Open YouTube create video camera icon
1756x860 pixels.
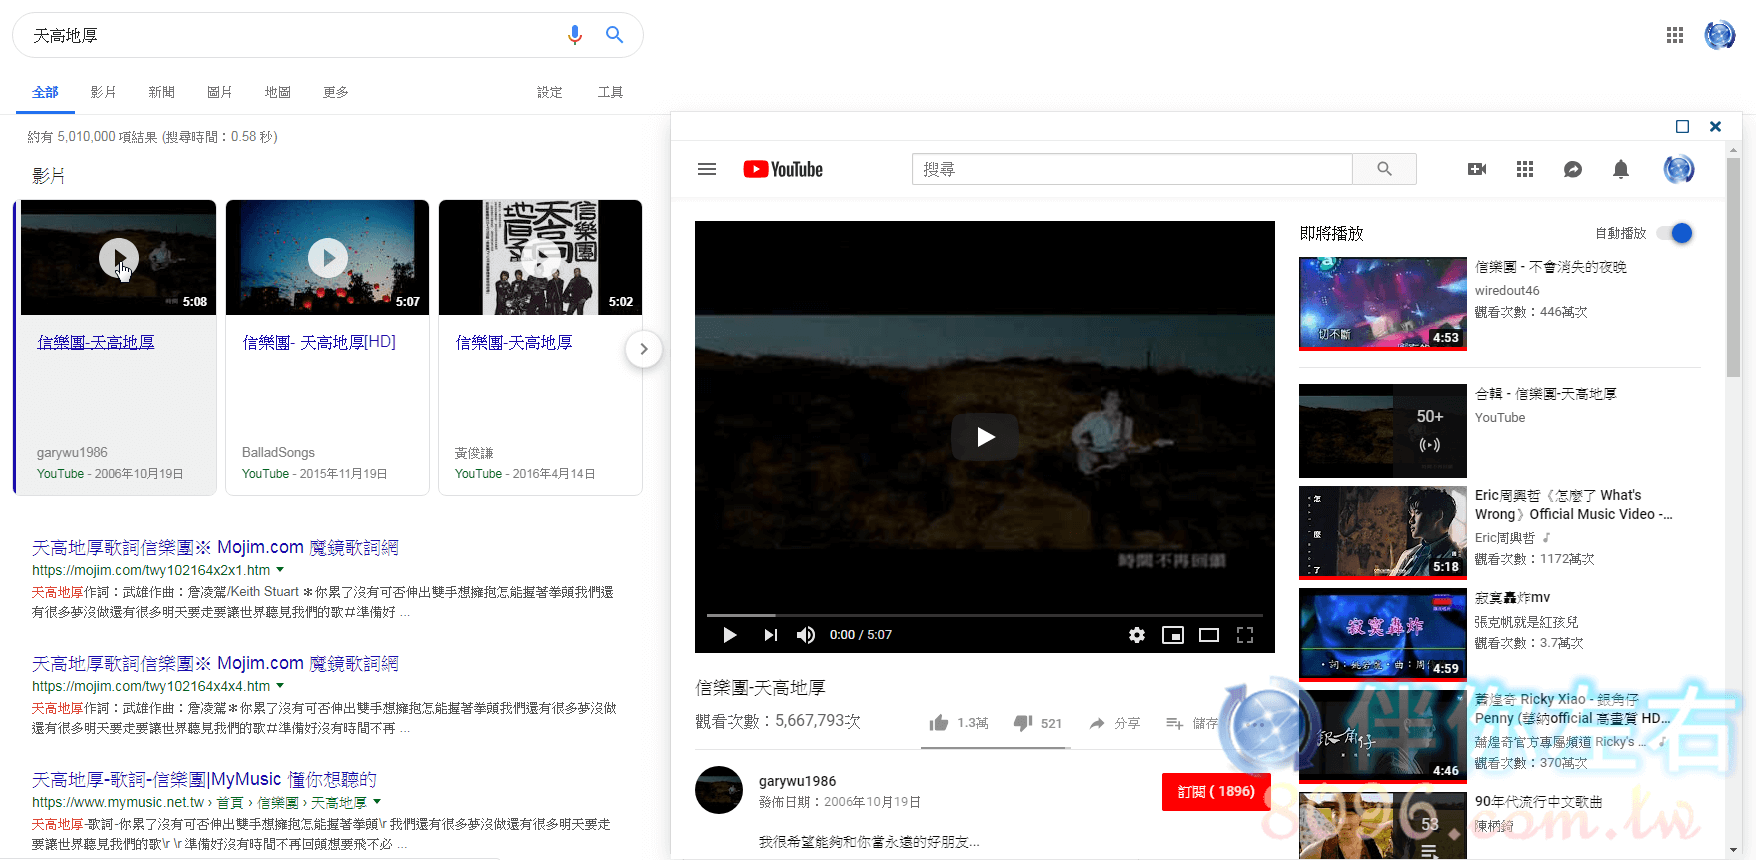coord(1477,169)
